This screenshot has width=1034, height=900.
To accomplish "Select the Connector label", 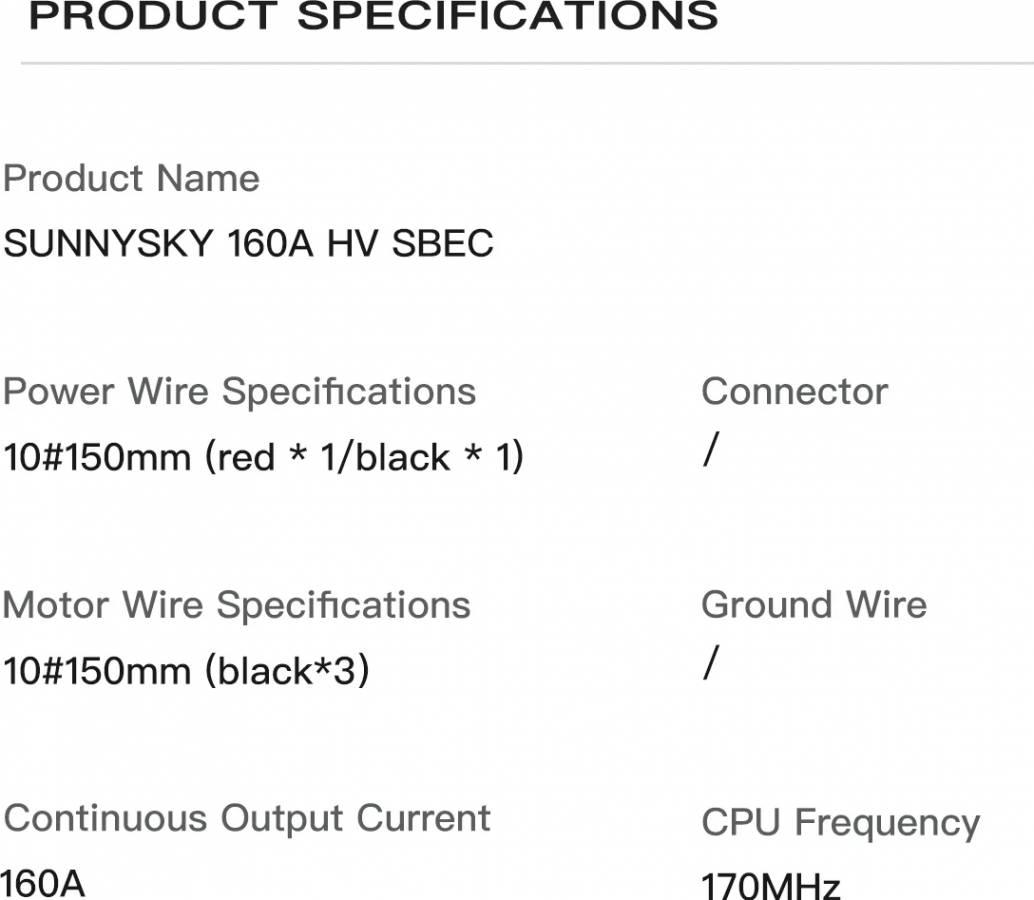I will [x=795, y=392].
